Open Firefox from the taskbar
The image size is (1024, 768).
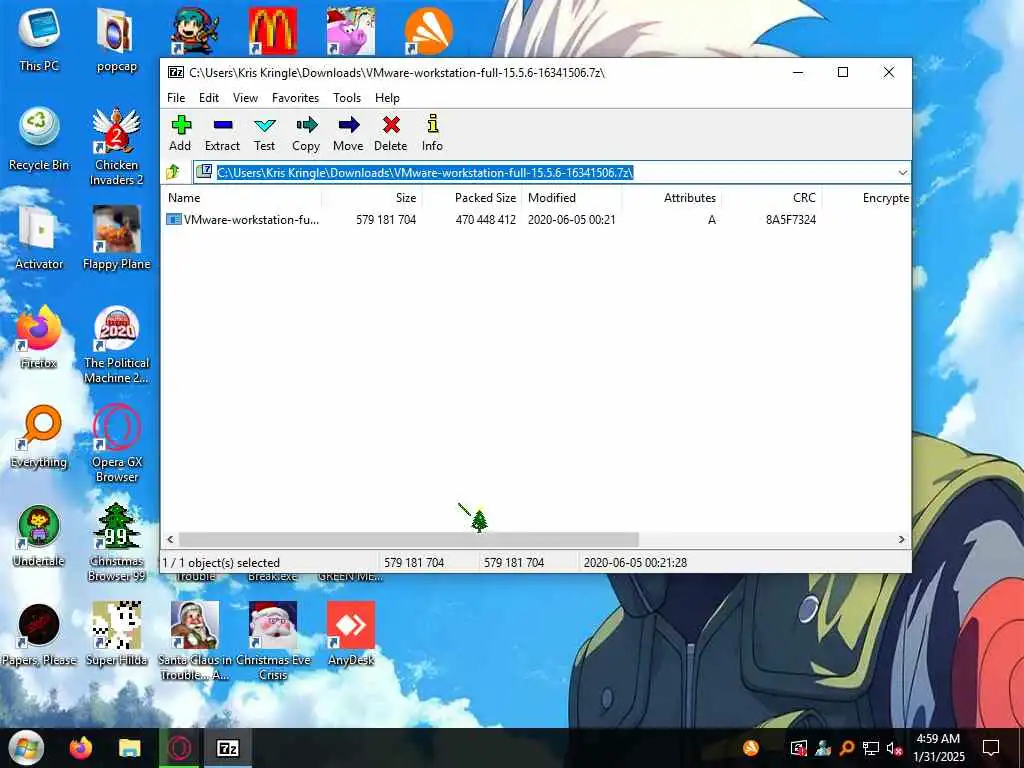pyautogui.click(x=81, y=748)
